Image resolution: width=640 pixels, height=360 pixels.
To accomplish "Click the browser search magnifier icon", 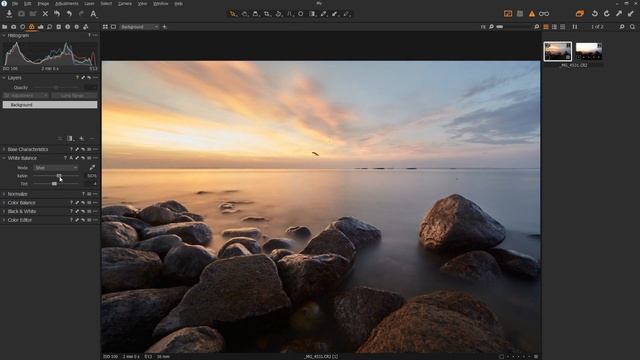I will pos(632,27).
